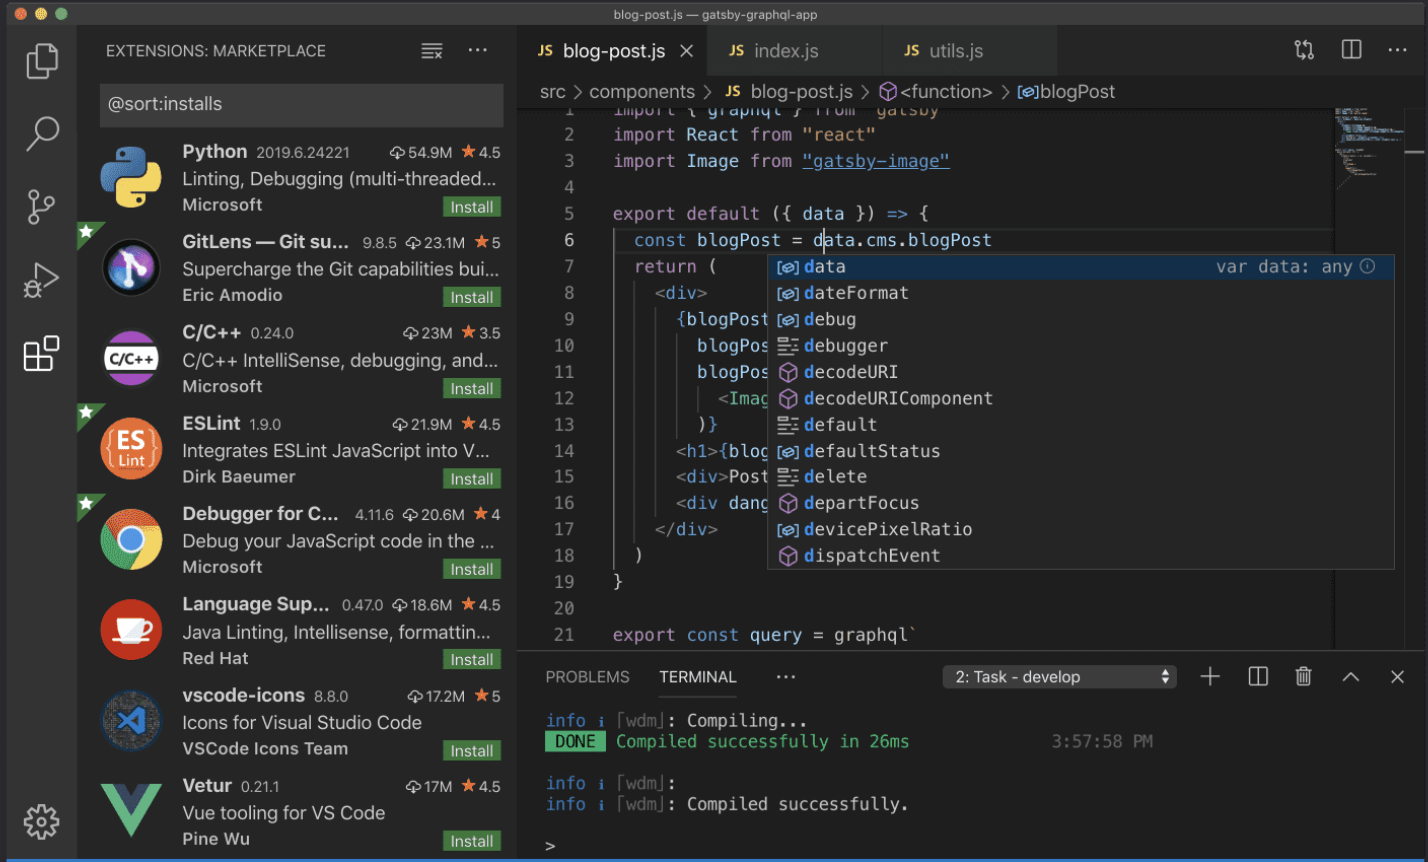Click line number 14 in the gutter
This screenshot has width=1428, height=862.
[564, 450]
